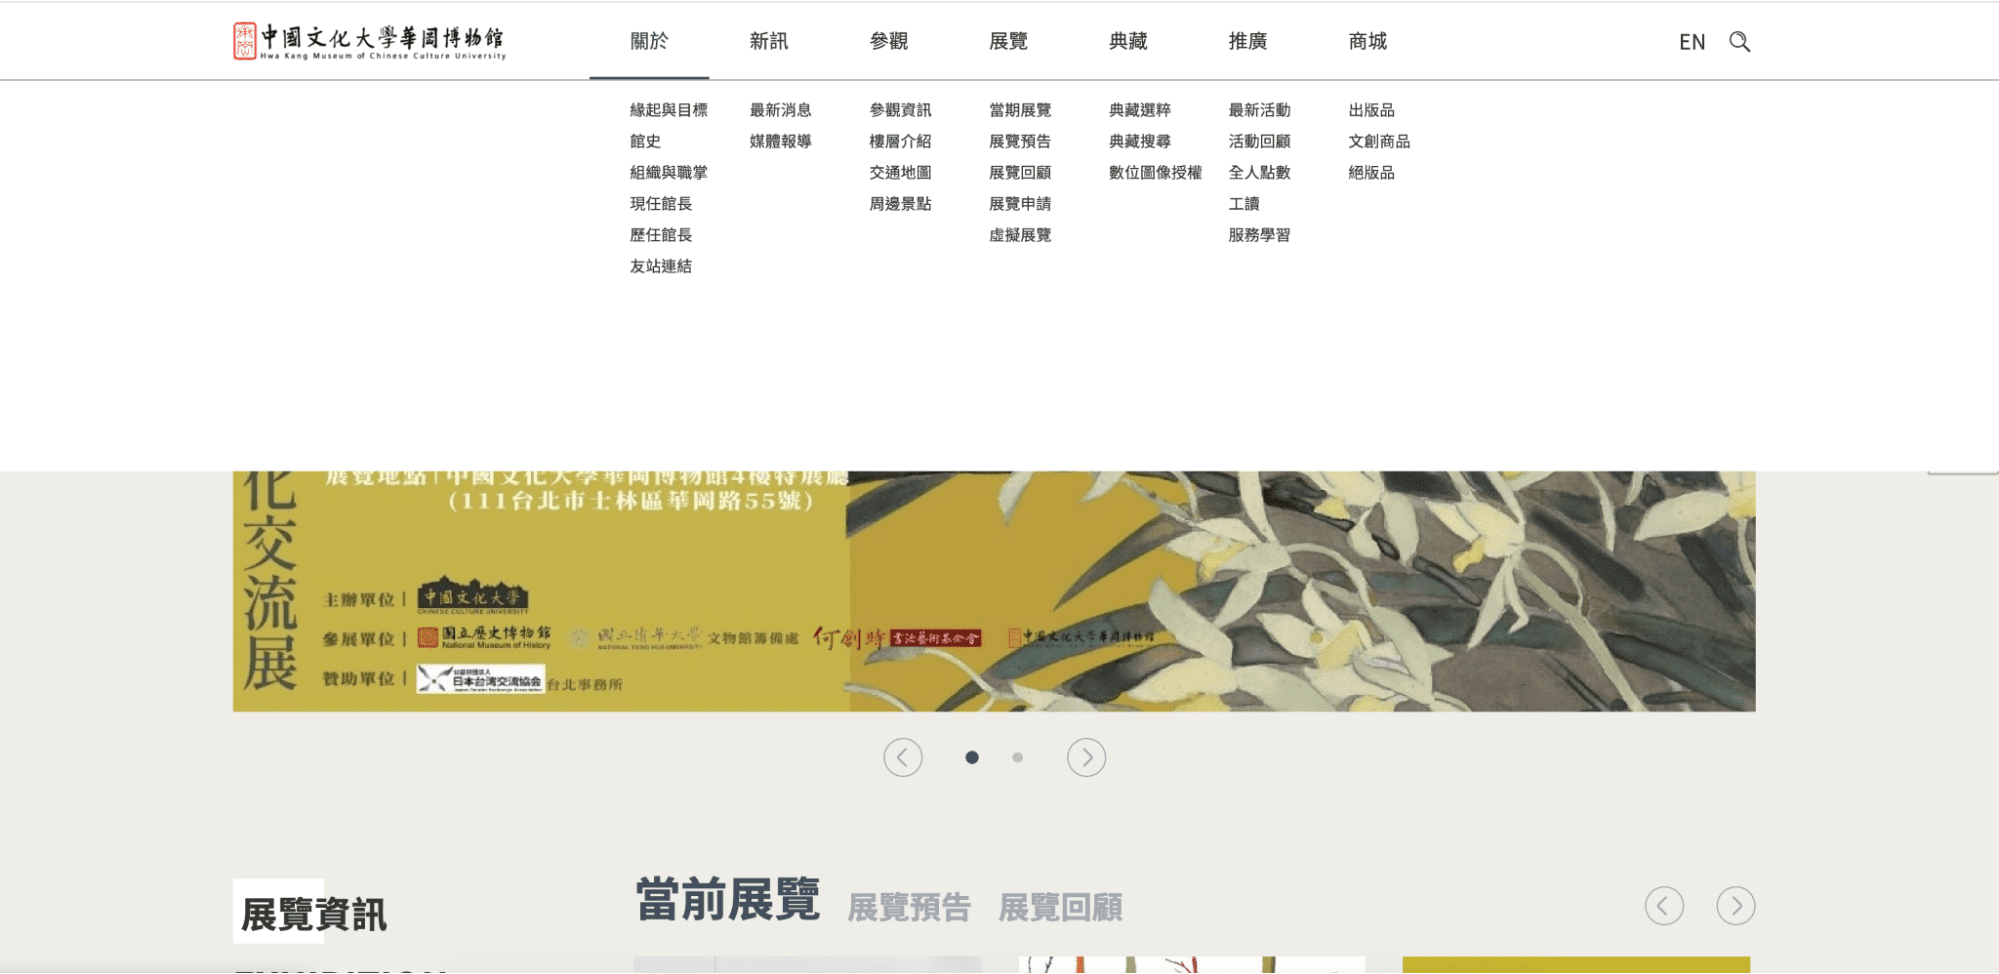Open 文創商品 link
The width and height of the screenshot is (1999, 974).
1379,141
